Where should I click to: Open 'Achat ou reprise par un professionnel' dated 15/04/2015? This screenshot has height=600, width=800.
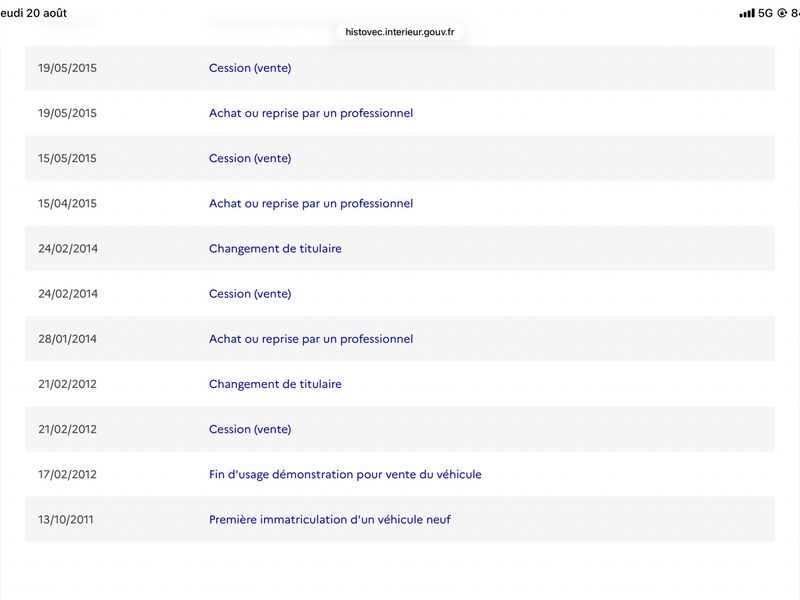tap(311, 204)
